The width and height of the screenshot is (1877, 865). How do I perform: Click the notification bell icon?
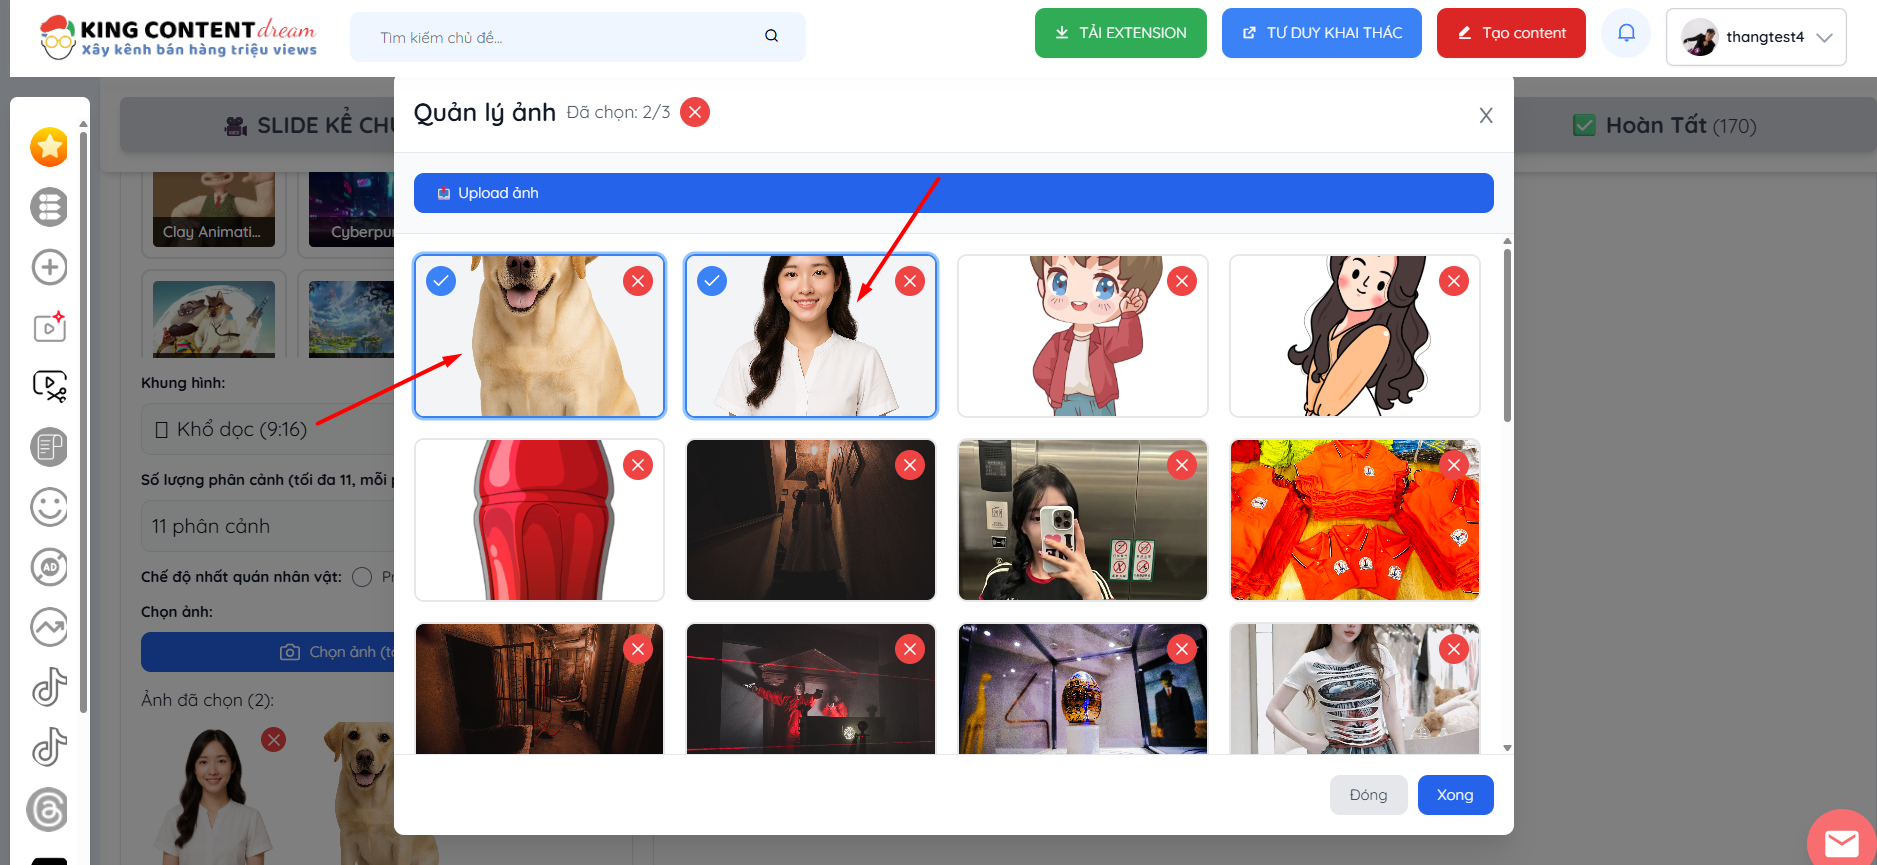[1626, 34]
